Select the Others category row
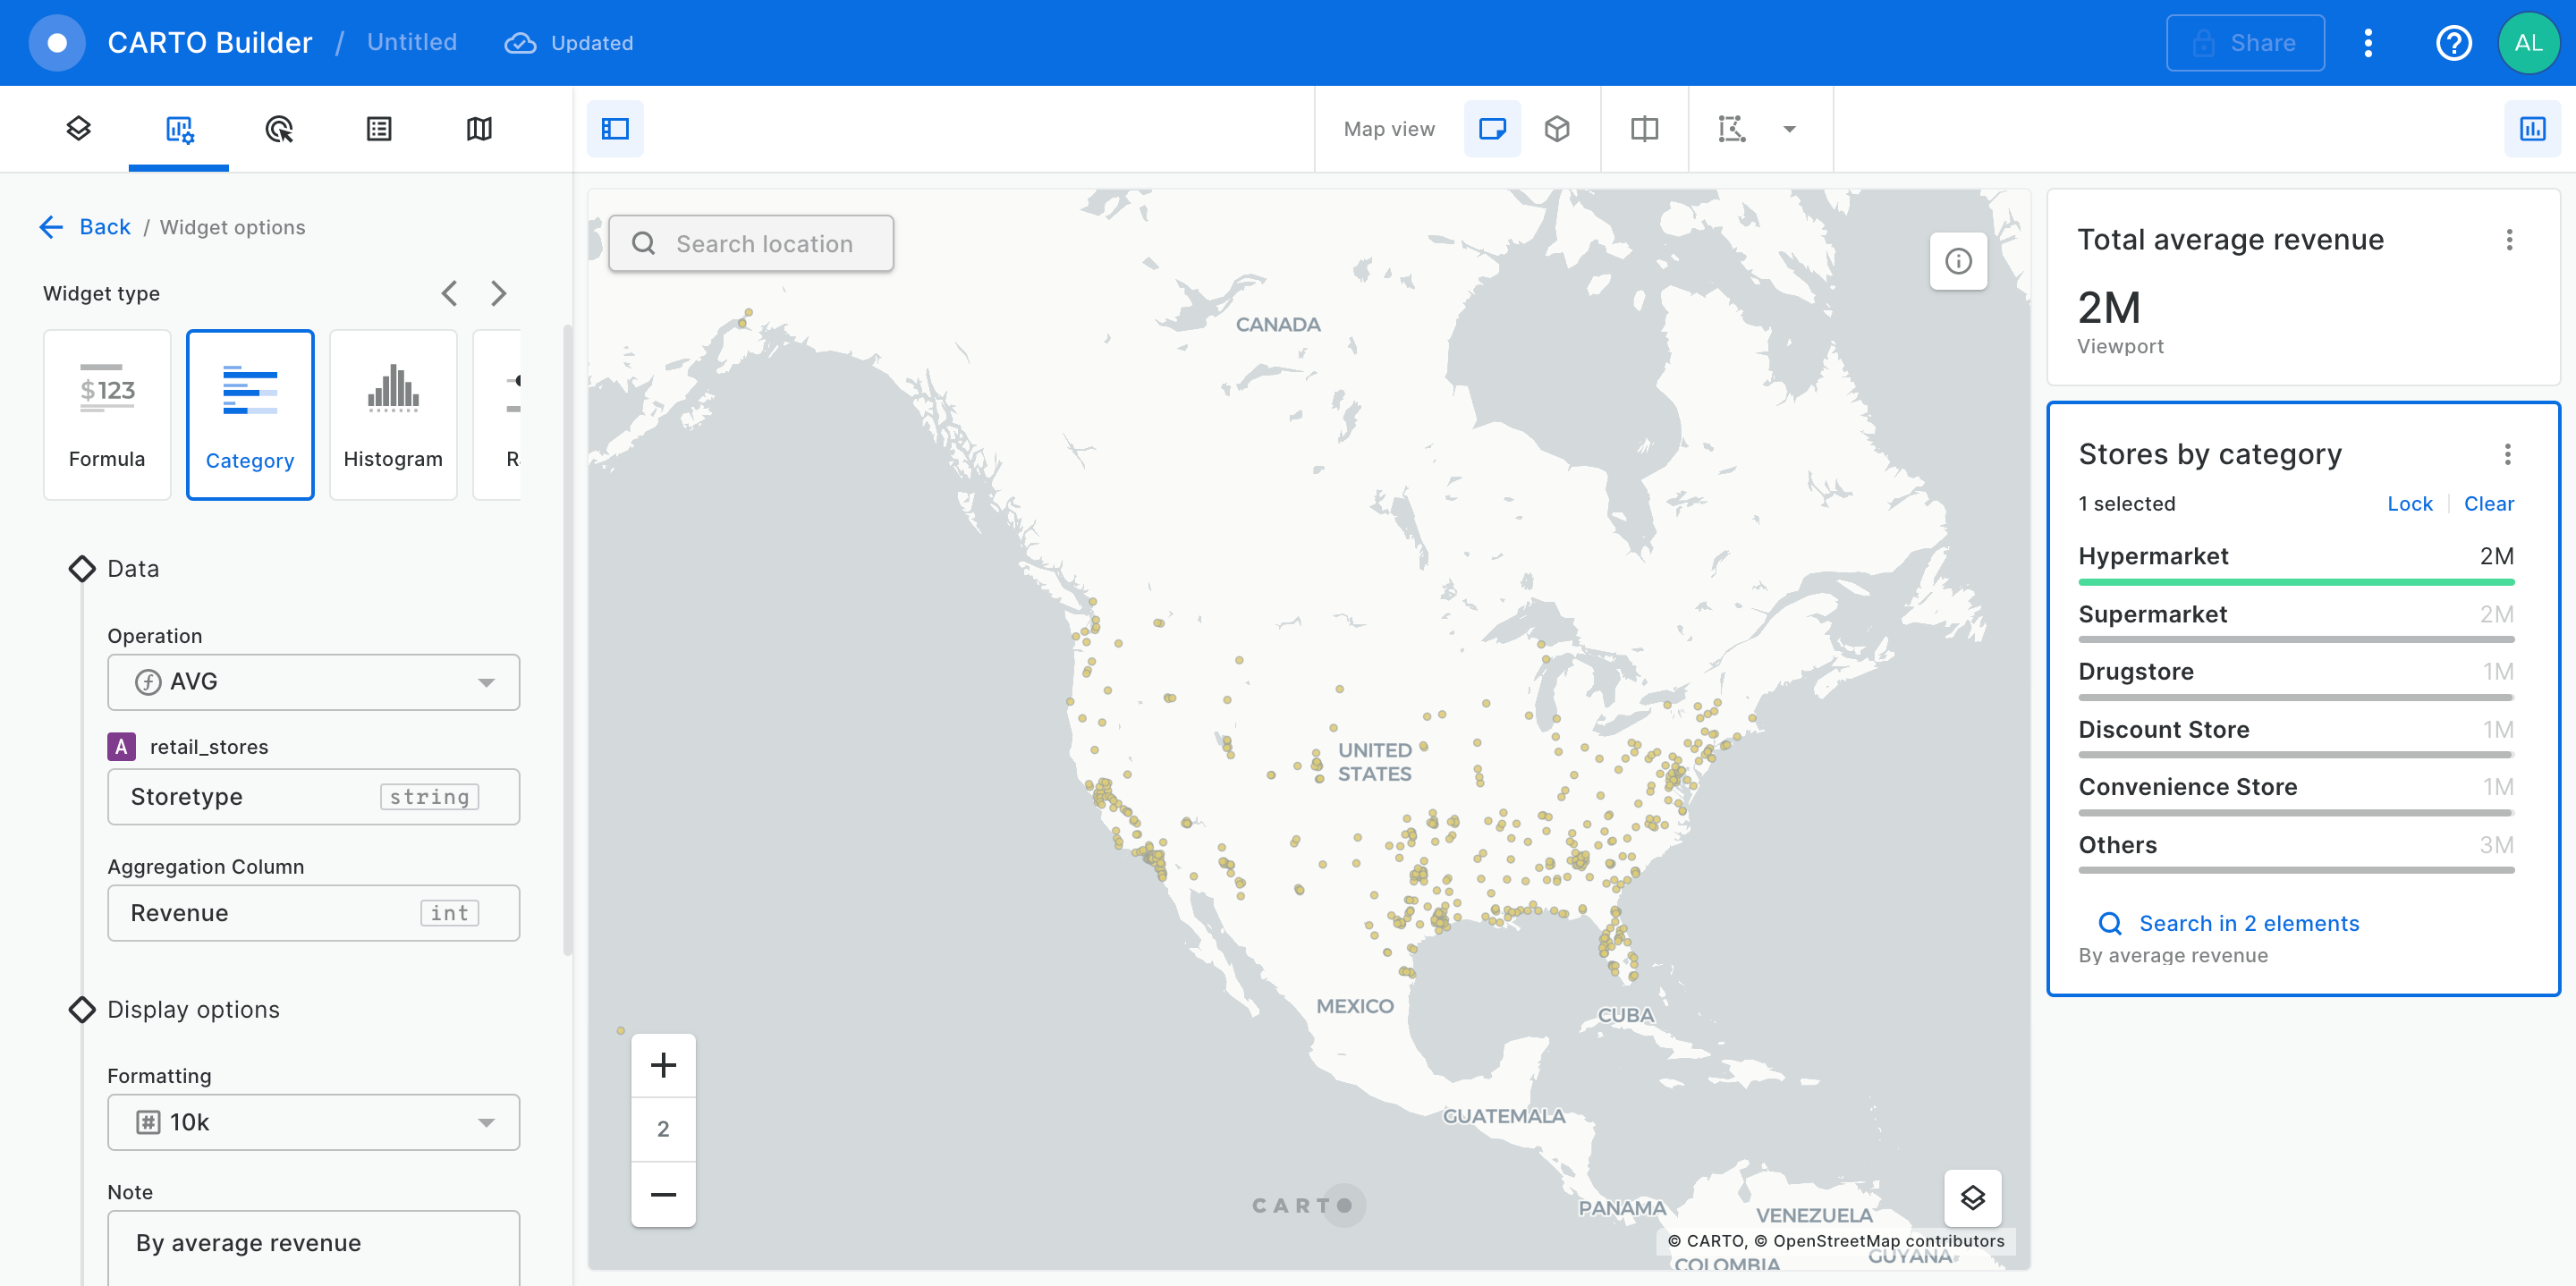This screenshot has width=2576, height=1286. [2296, 852]
